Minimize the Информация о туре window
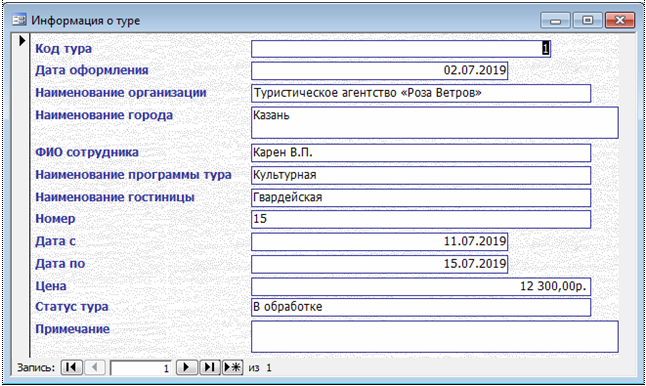 [555, 20]
